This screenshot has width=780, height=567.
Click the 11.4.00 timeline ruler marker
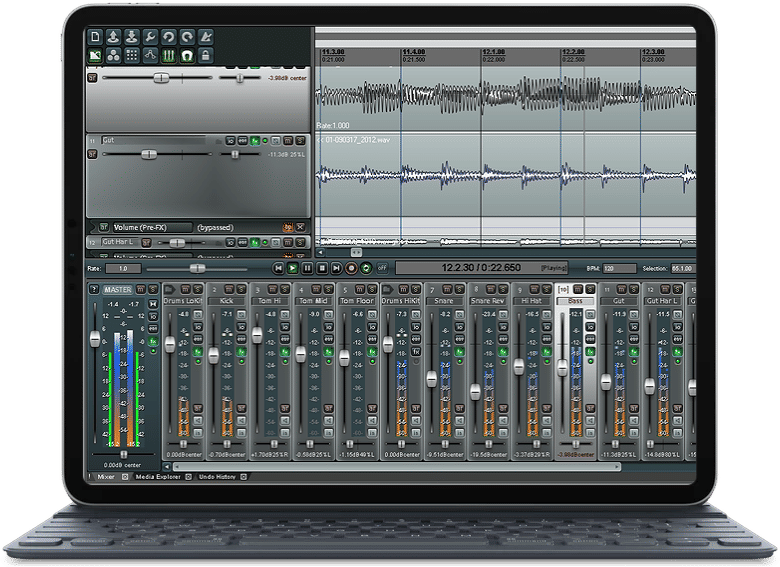pyautogui.click(x=414, y=52)
